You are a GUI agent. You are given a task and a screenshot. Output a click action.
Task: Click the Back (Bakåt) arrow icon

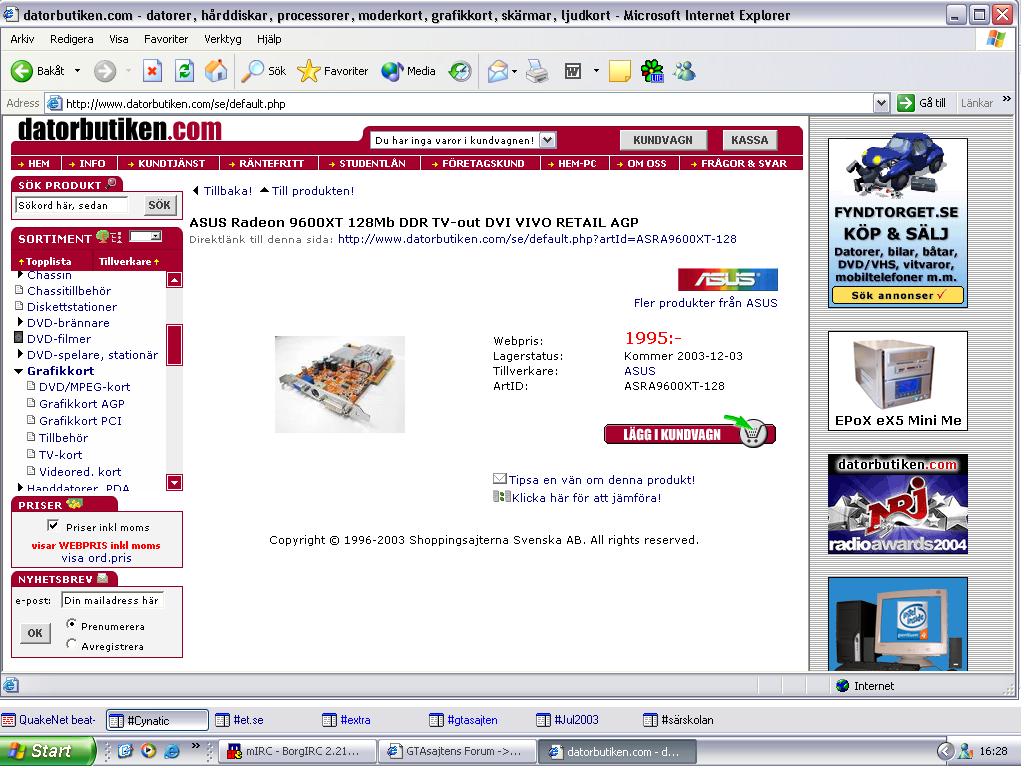pyautogui.click(x=22, y=71)
